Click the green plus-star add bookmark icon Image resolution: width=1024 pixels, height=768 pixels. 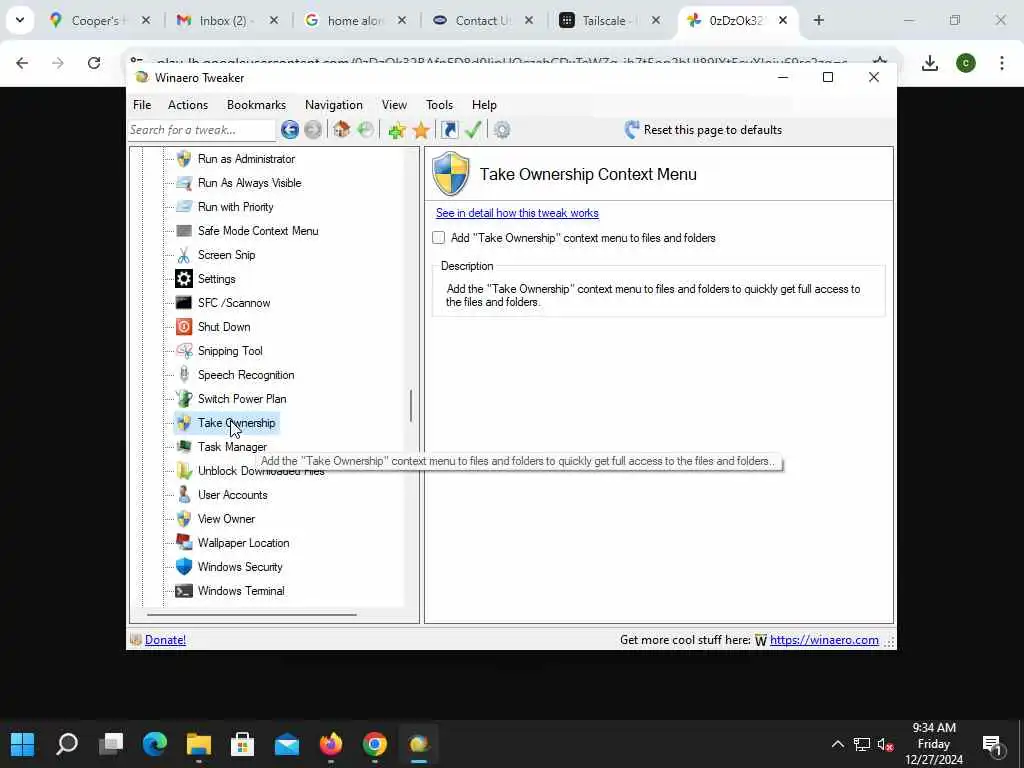tap(396, 130)
